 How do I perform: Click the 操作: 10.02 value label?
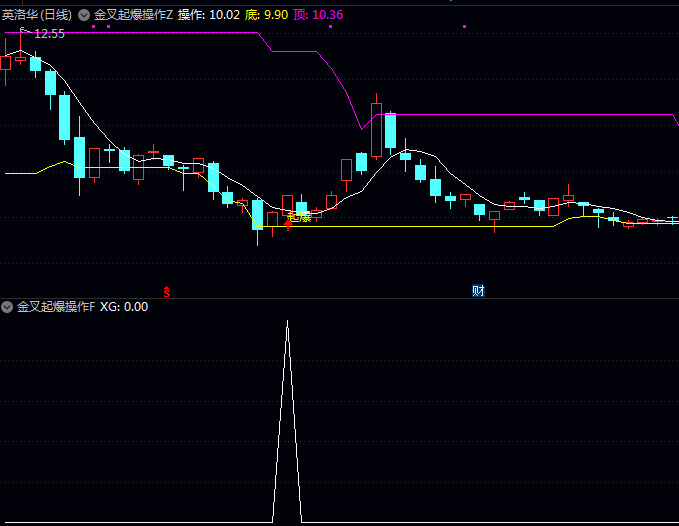click(x=208, y=15)
